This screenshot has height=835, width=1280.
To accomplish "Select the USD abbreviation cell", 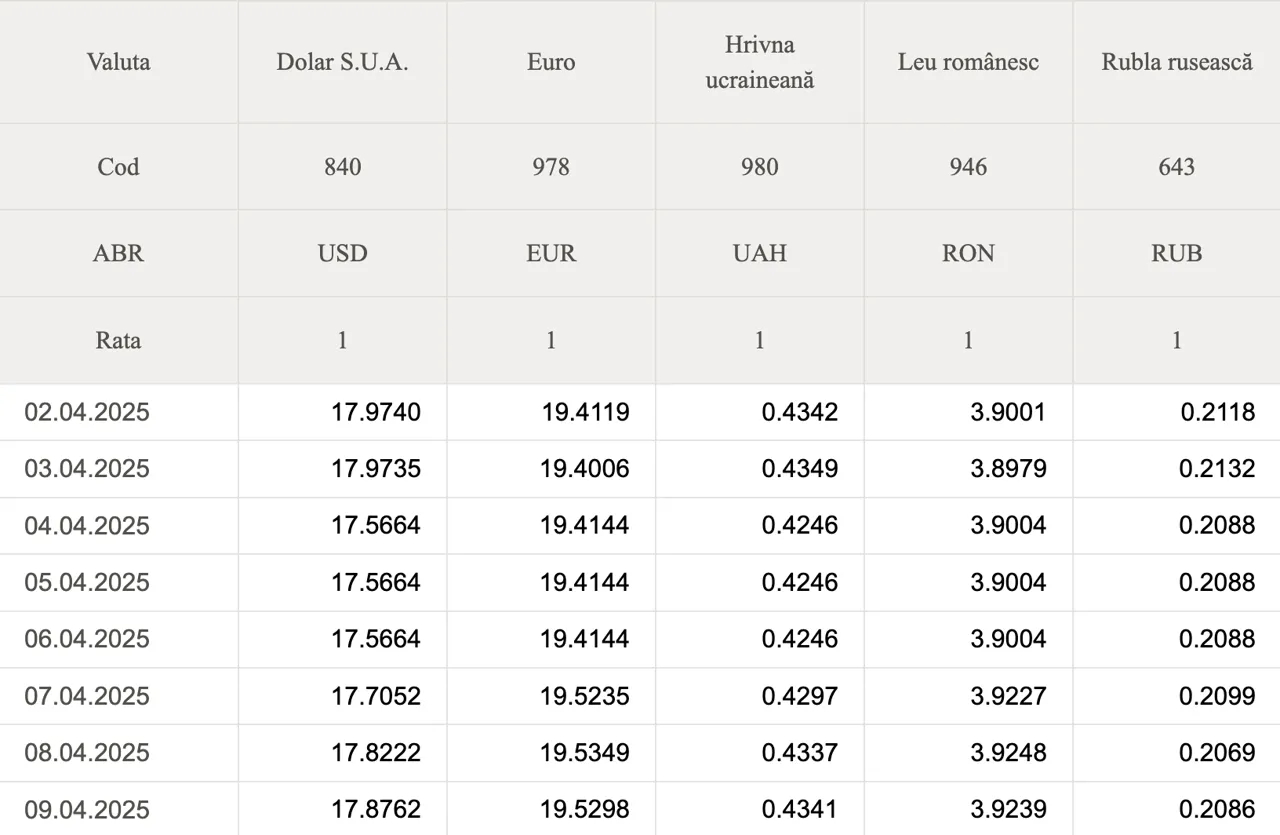I will pyautogui.click(x=342, y=253).
